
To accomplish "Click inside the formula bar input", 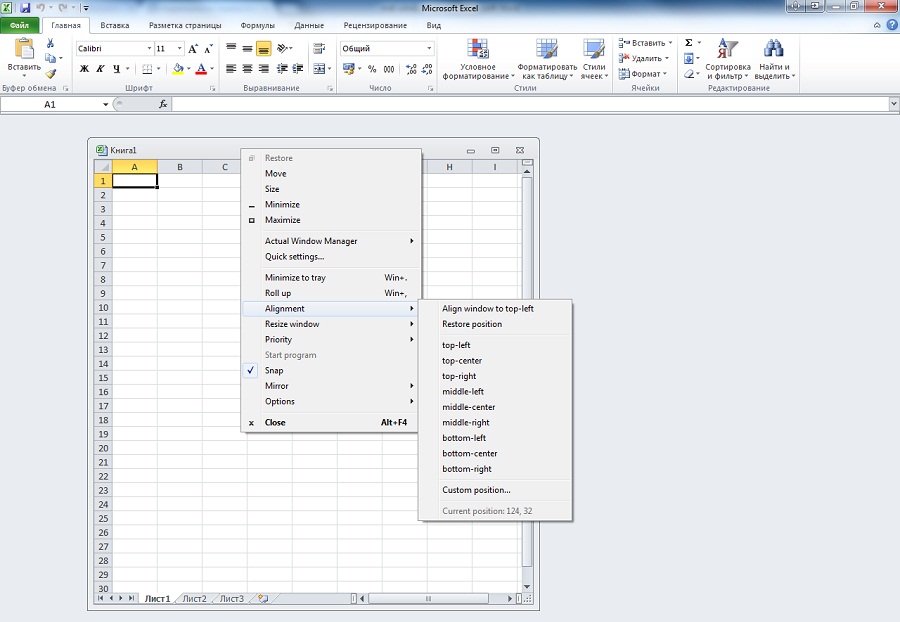I will 530,104.
